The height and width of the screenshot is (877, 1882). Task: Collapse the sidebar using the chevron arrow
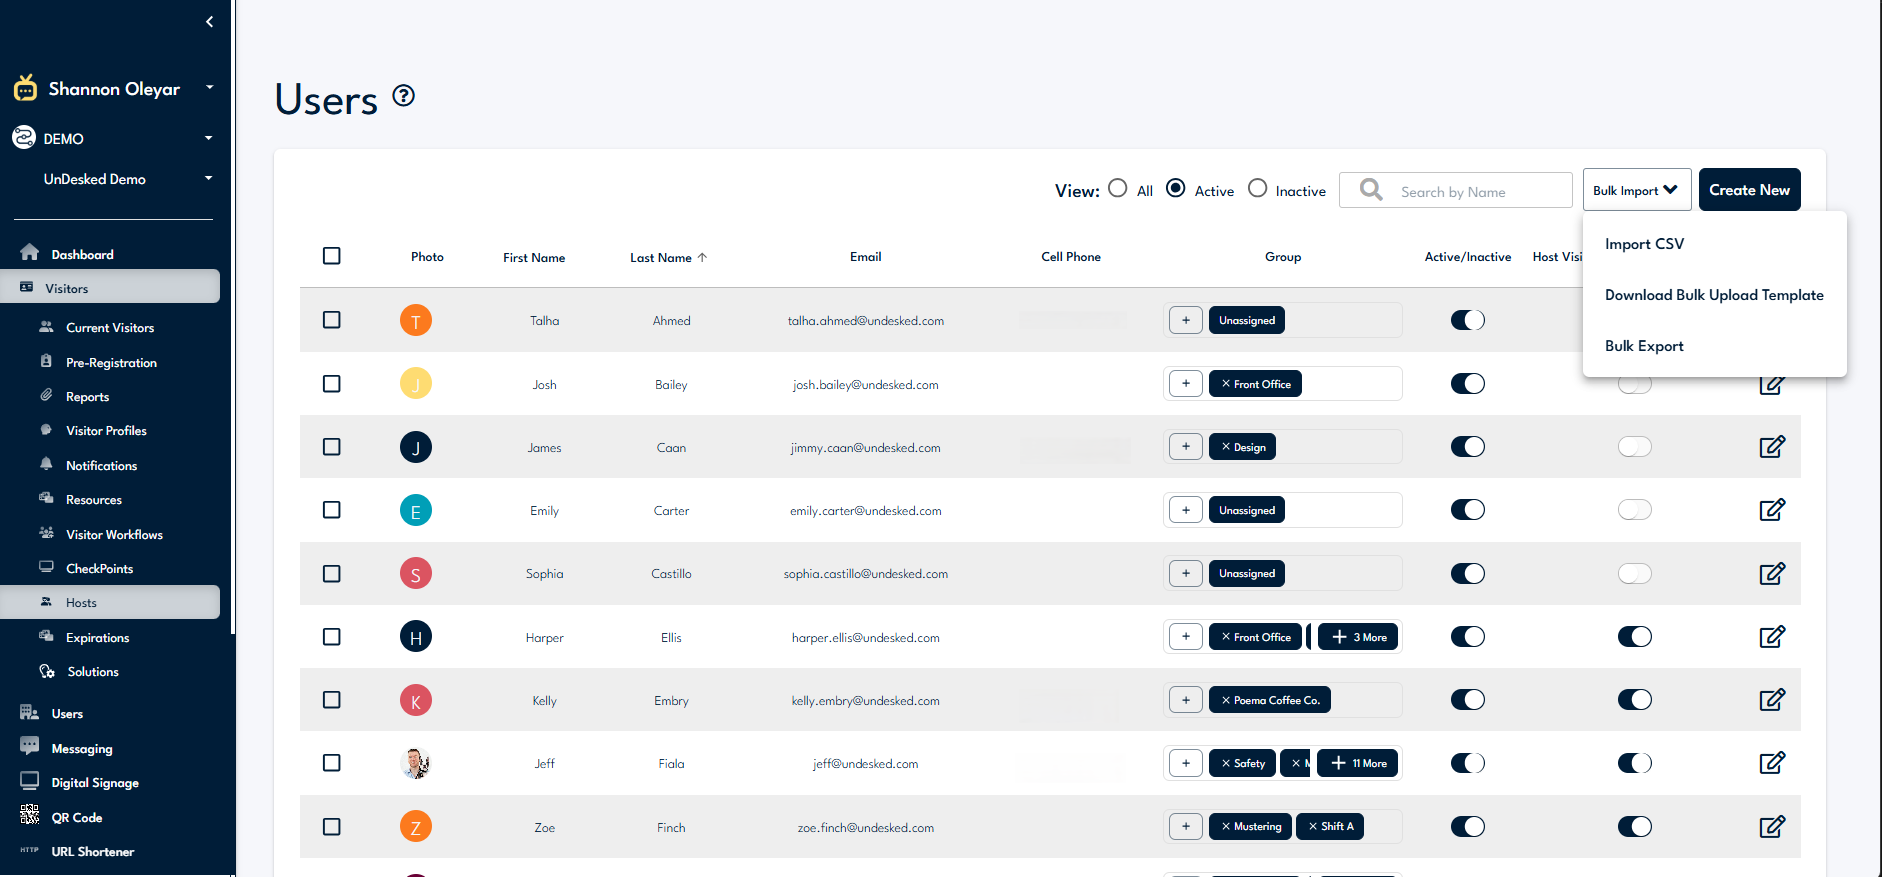click(209, 22)
